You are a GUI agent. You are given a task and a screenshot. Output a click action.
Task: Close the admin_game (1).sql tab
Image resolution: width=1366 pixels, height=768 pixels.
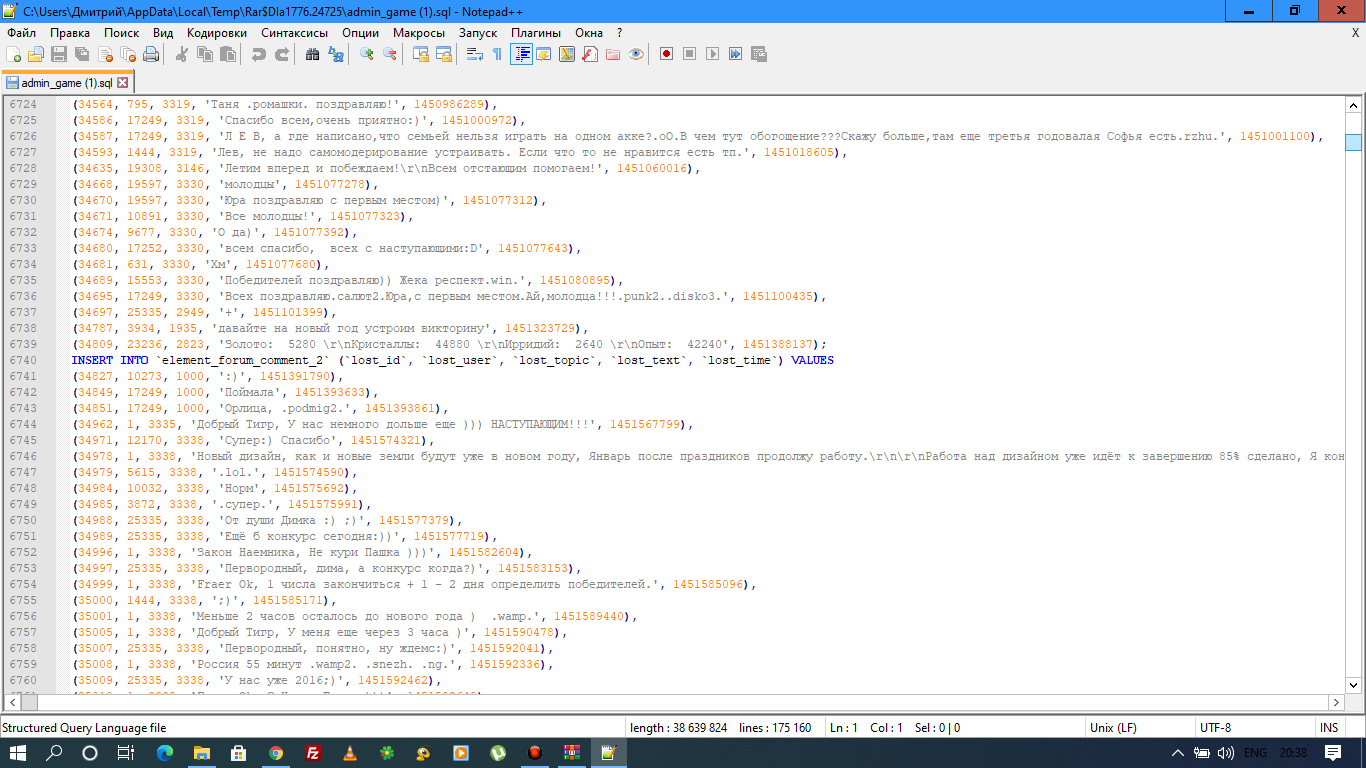pos(123,83)
